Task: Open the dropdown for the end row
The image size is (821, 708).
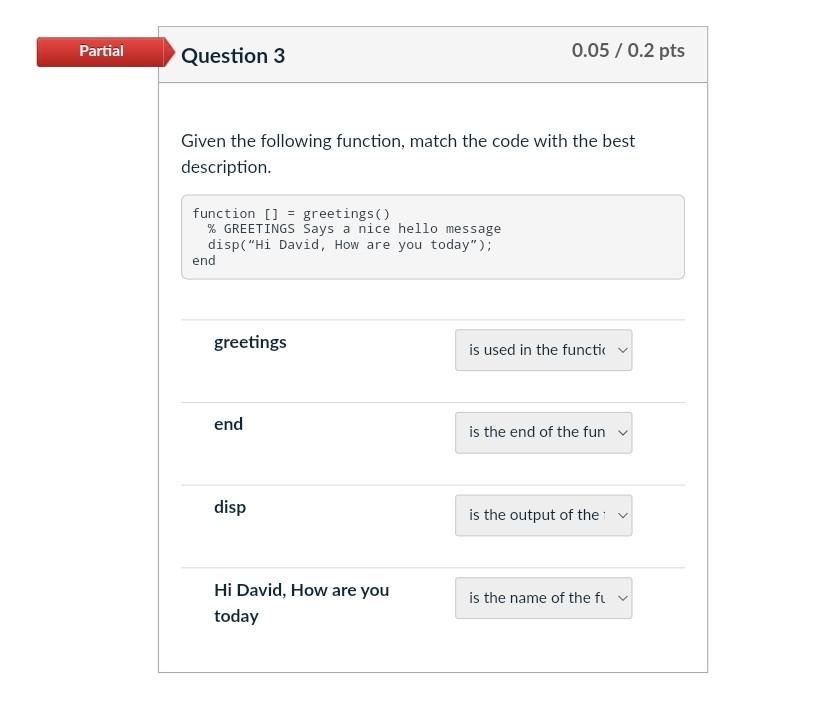Action: (x=543, y=433)
